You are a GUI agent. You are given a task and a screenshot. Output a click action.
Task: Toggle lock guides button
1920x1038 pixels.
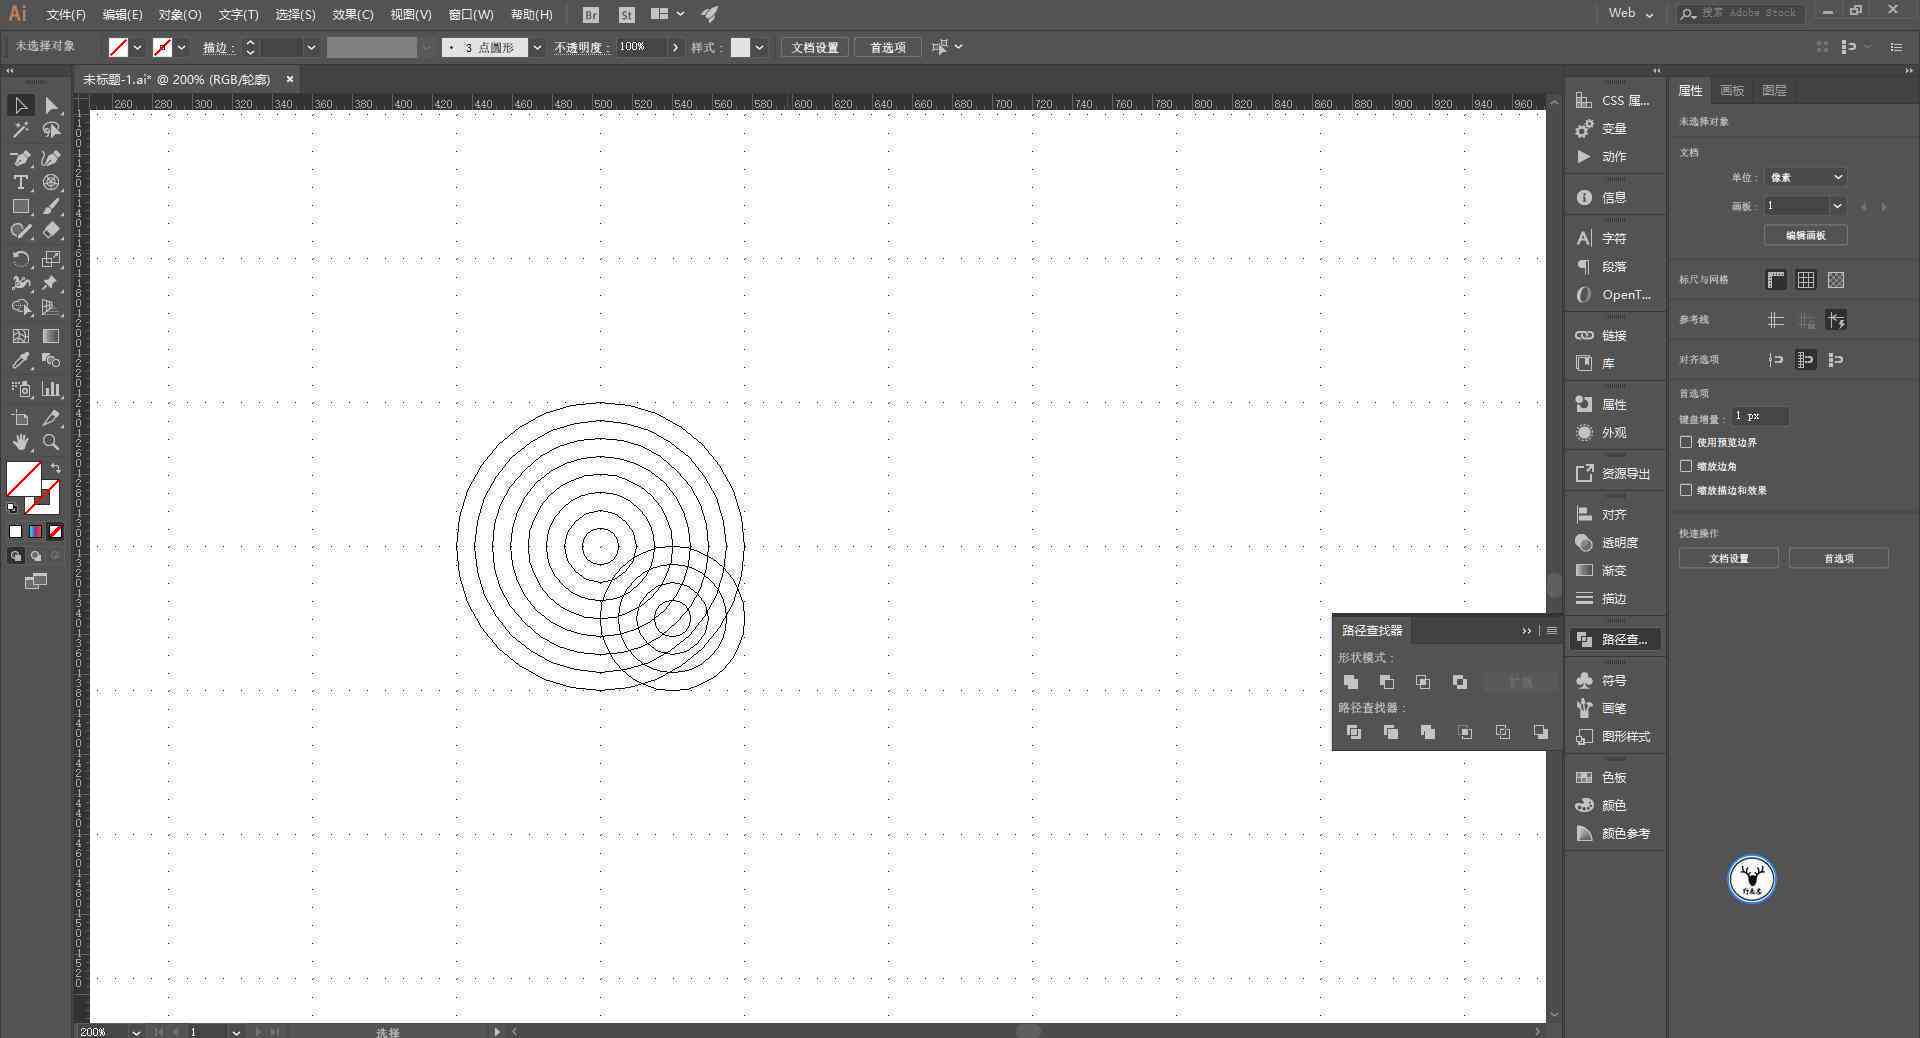[x=1806, y=320]
